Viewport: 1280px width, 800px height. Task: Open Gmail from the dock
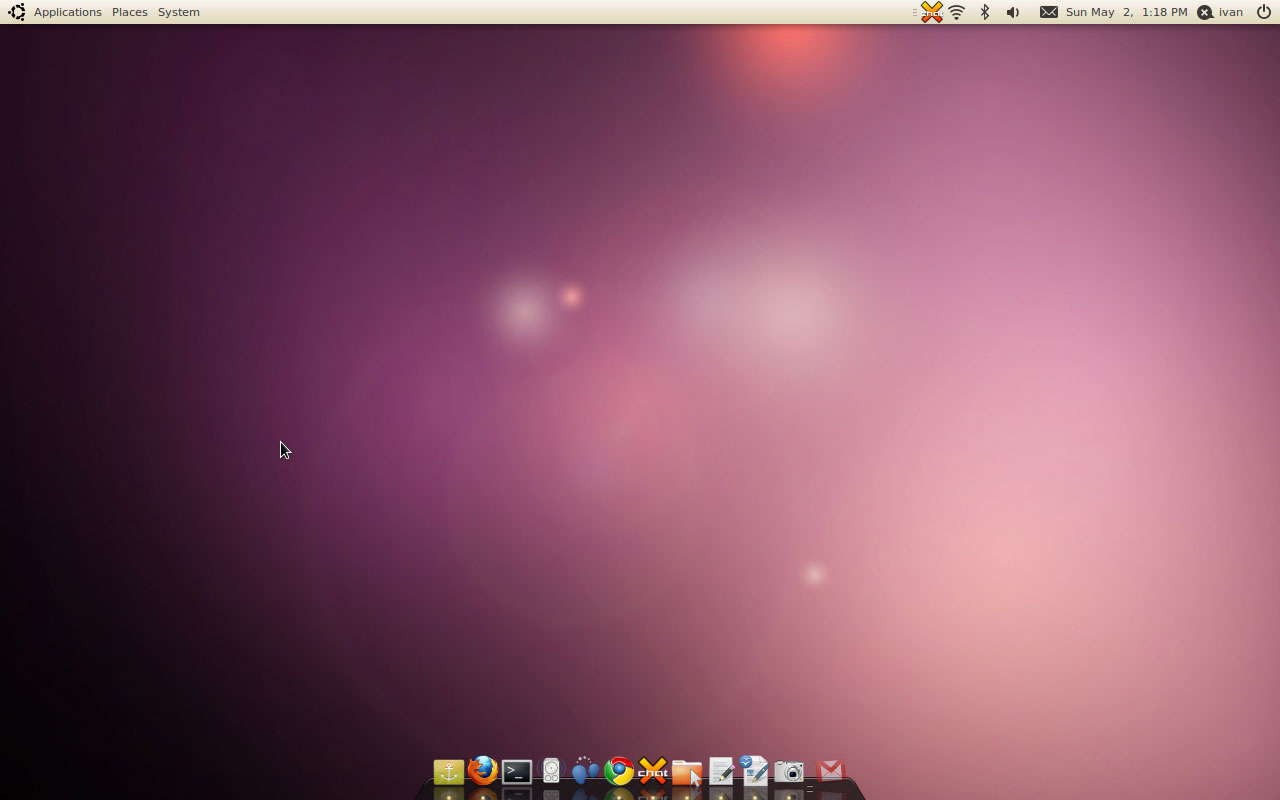click(830, 771)
